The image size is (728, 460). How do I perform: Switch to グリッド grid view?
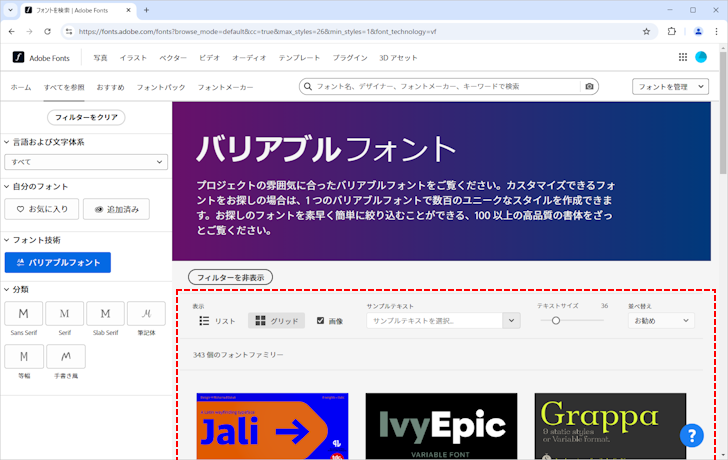276,321
